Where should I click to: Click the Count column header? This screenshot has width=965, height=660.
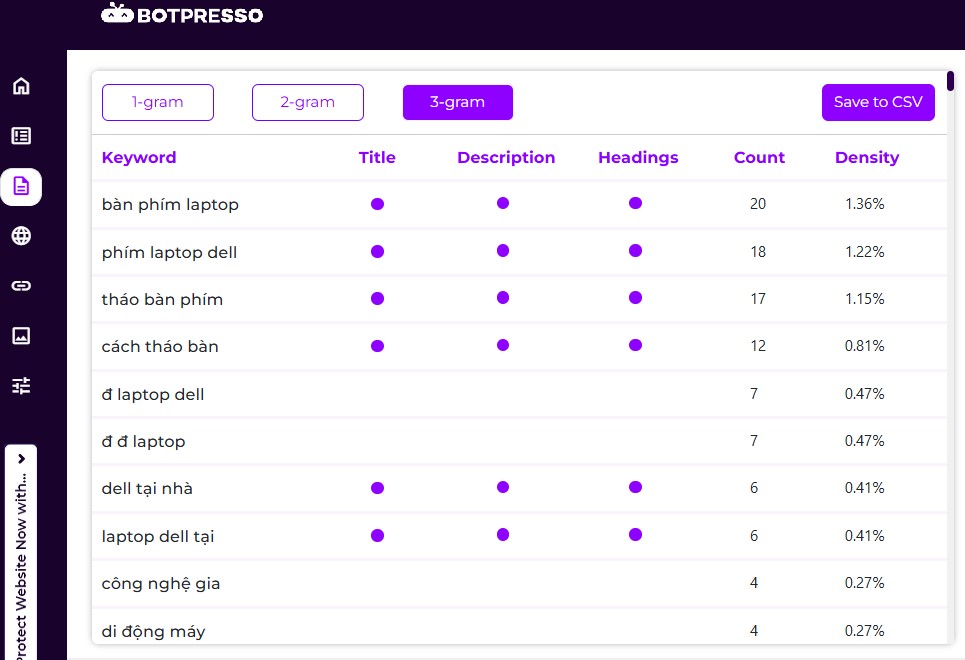point(759,158)
